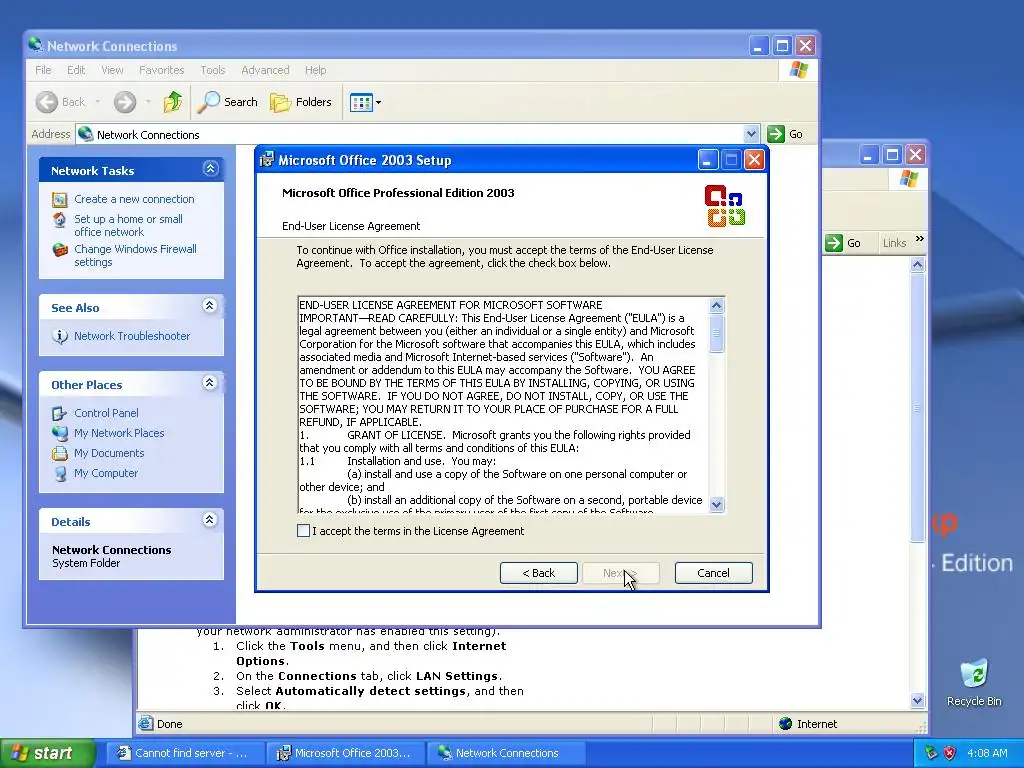Click the Forward arrow toolbar icon
This screenshot has width=1024, height=768.
point(125,102)
